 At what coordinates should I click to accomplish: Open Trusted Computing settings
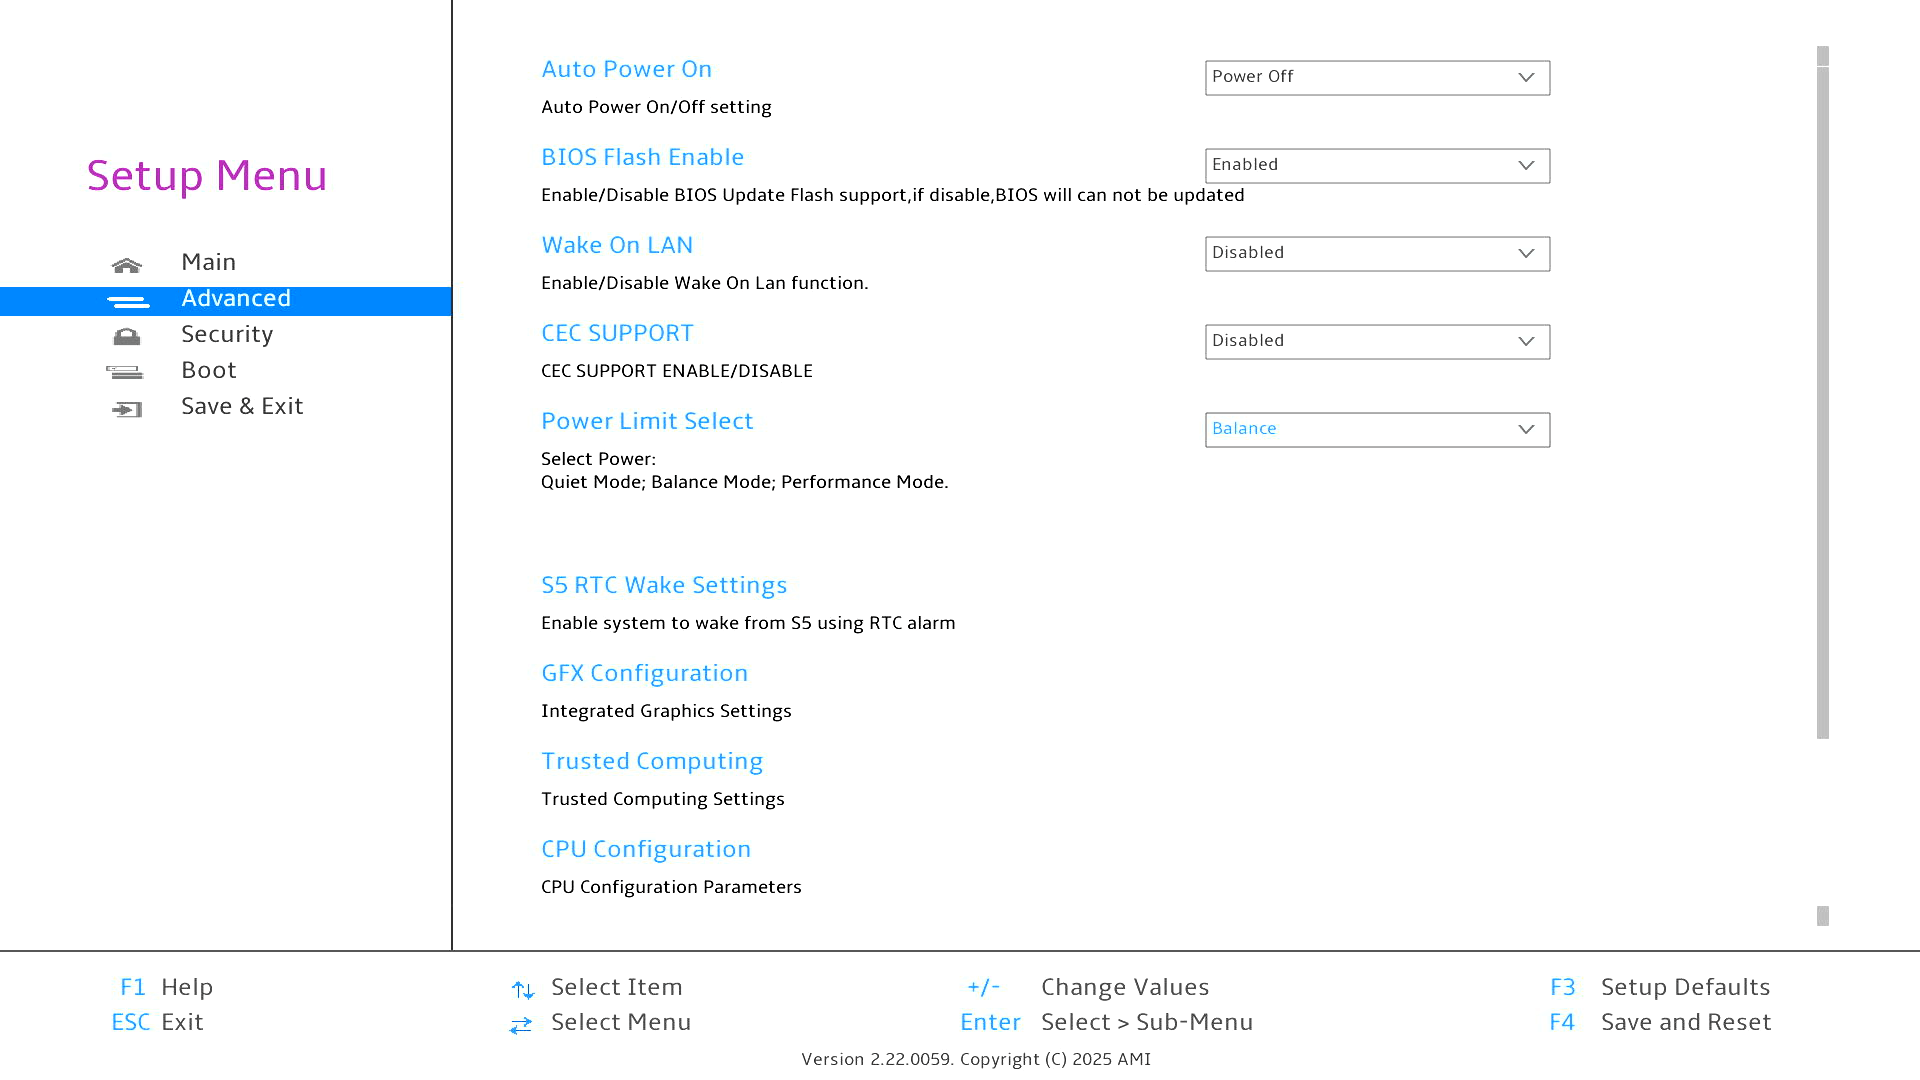pos(651,762)
